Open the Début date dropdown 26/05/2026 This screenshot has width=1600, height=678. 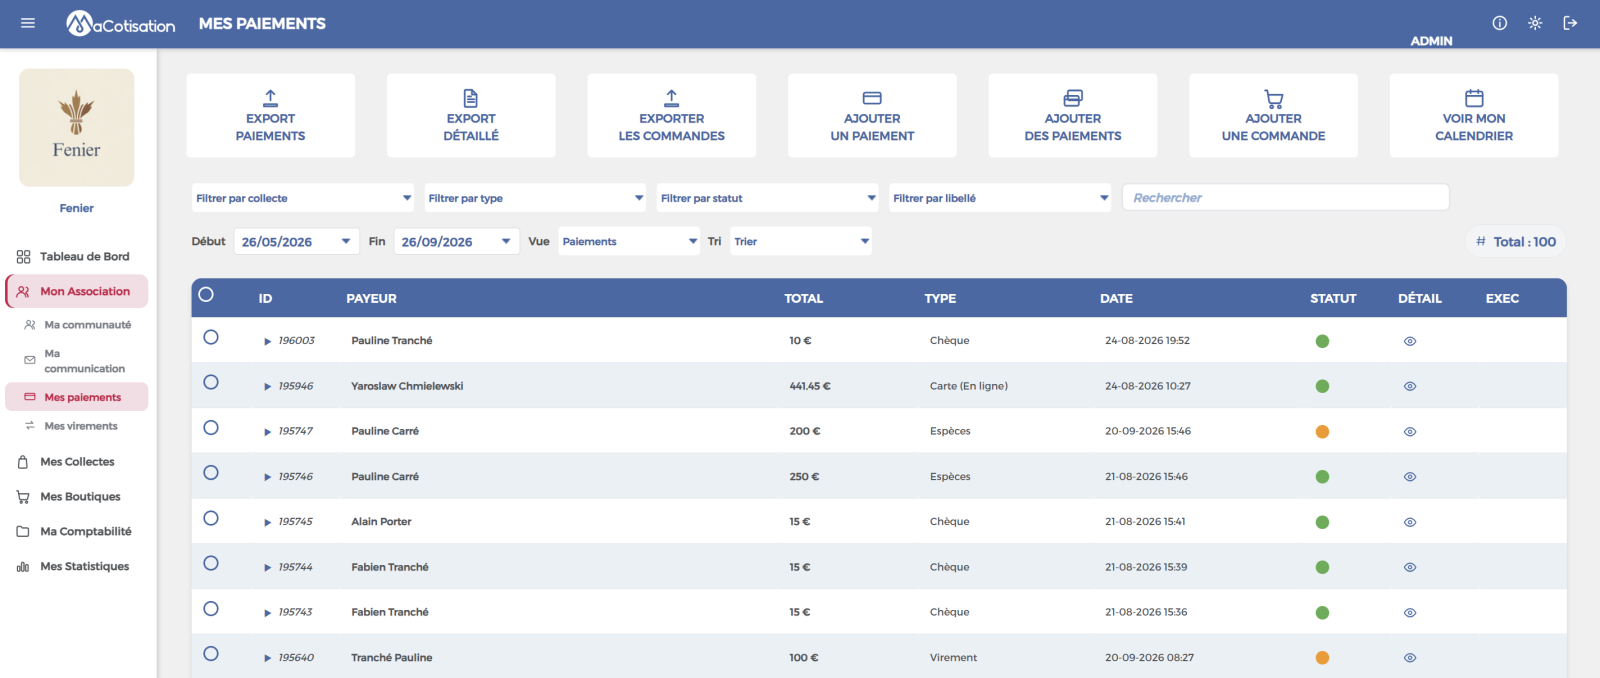296,241
